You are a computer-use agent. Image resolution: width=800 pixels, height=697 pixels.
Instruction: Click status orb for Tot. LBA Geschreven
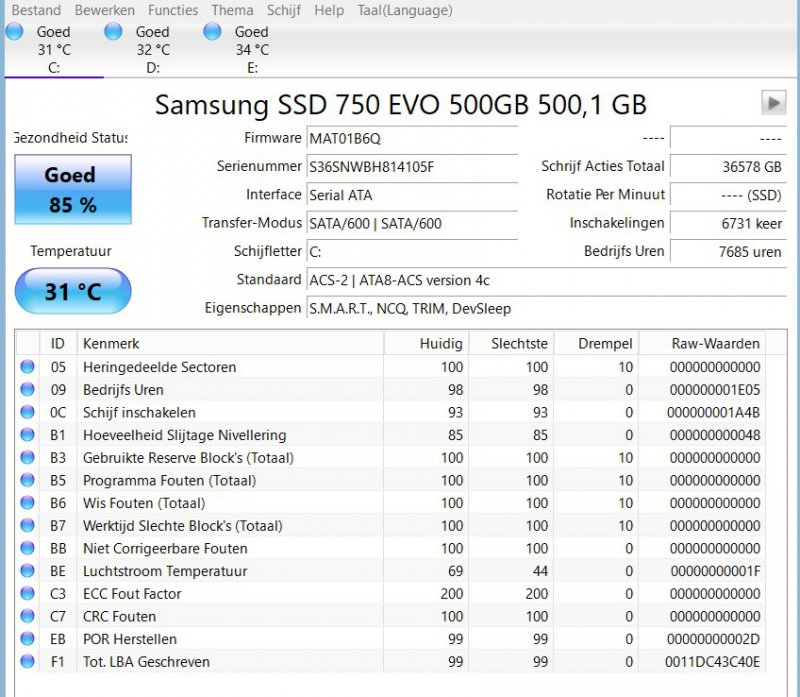click(28, 661)
